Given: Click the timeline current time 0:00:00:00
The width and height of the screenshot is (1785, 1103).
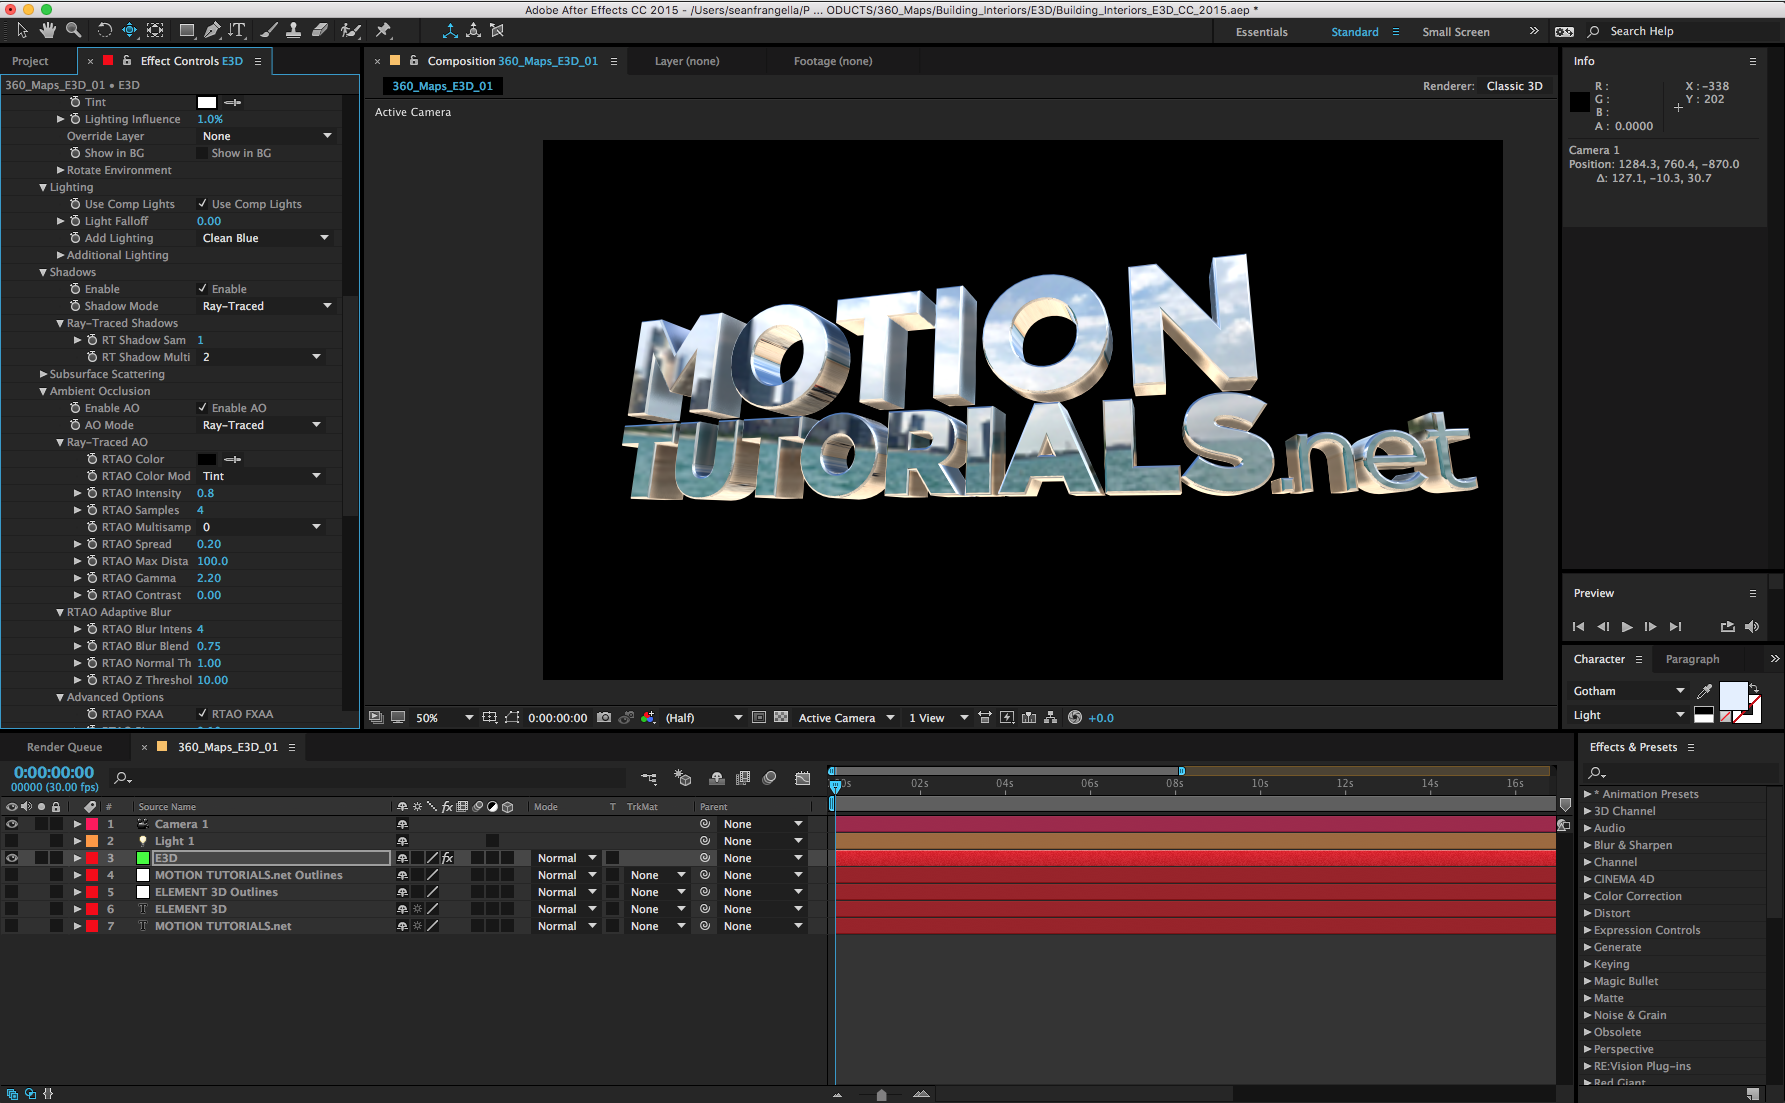Looking at the screenshot, I should [x=54, y=772].
